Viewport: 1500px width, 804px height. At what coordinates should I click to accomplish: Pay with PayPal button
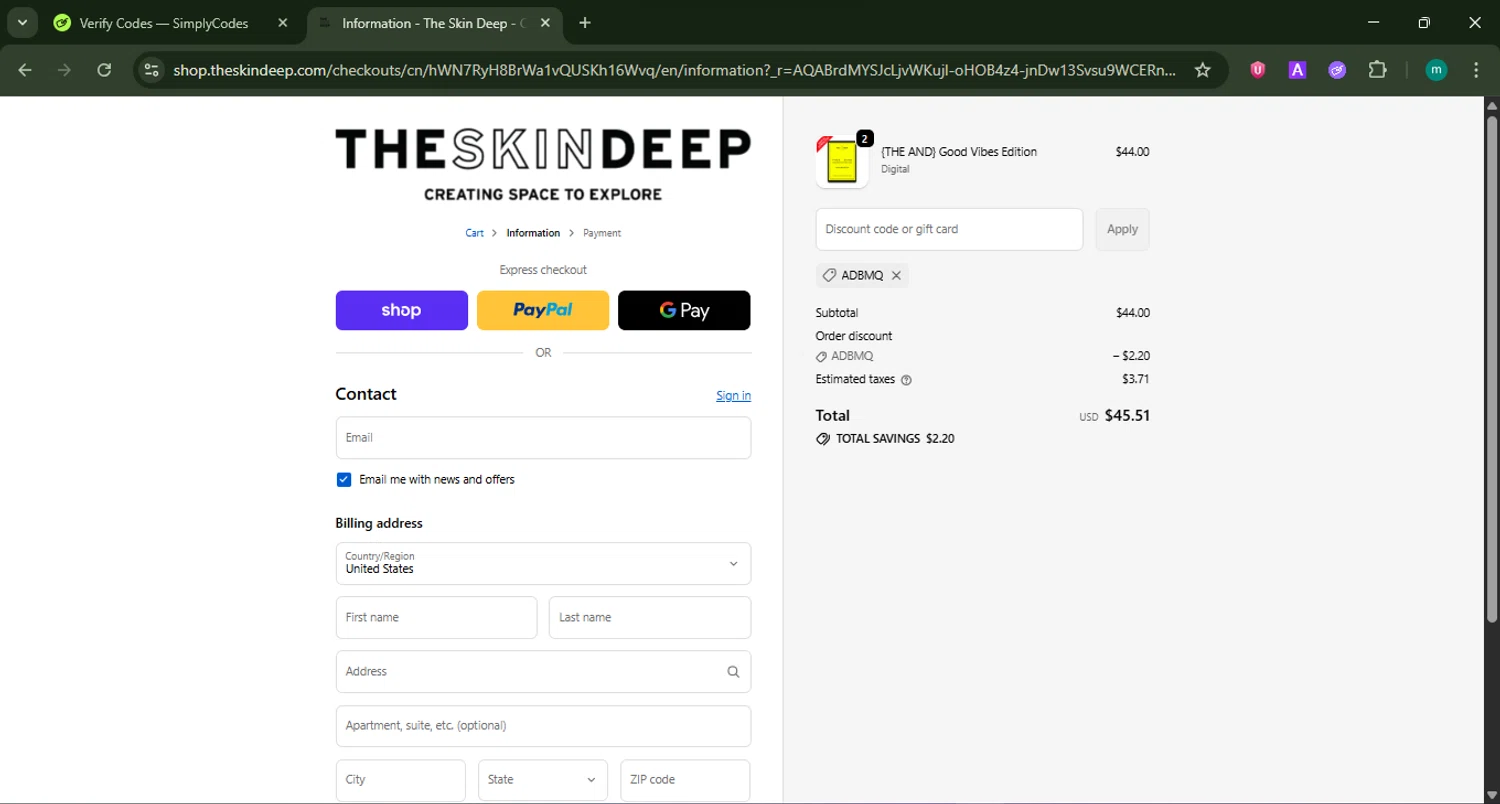(543, 310)
